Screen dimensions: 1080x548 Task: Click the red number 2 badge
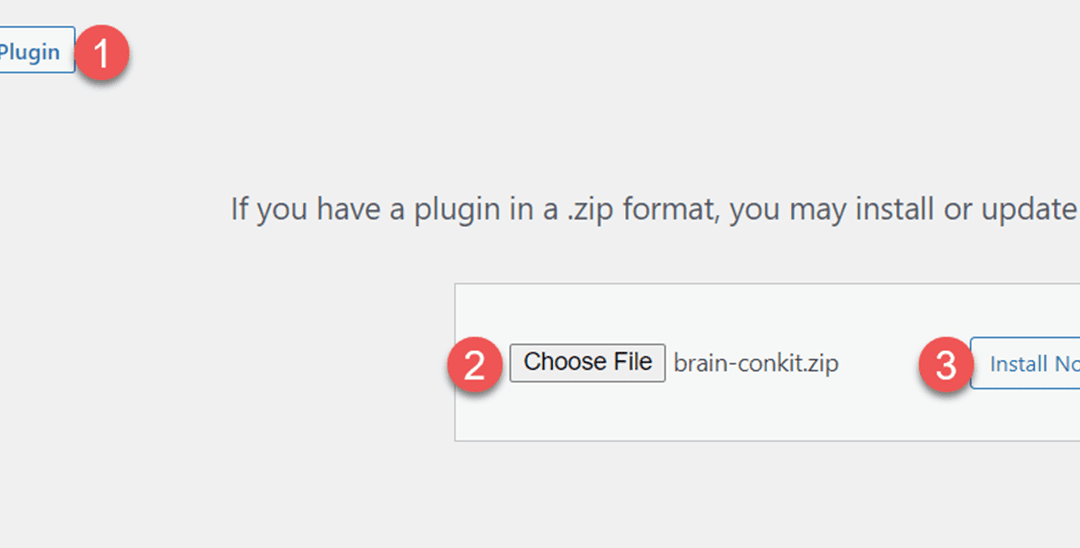point(475,365)
